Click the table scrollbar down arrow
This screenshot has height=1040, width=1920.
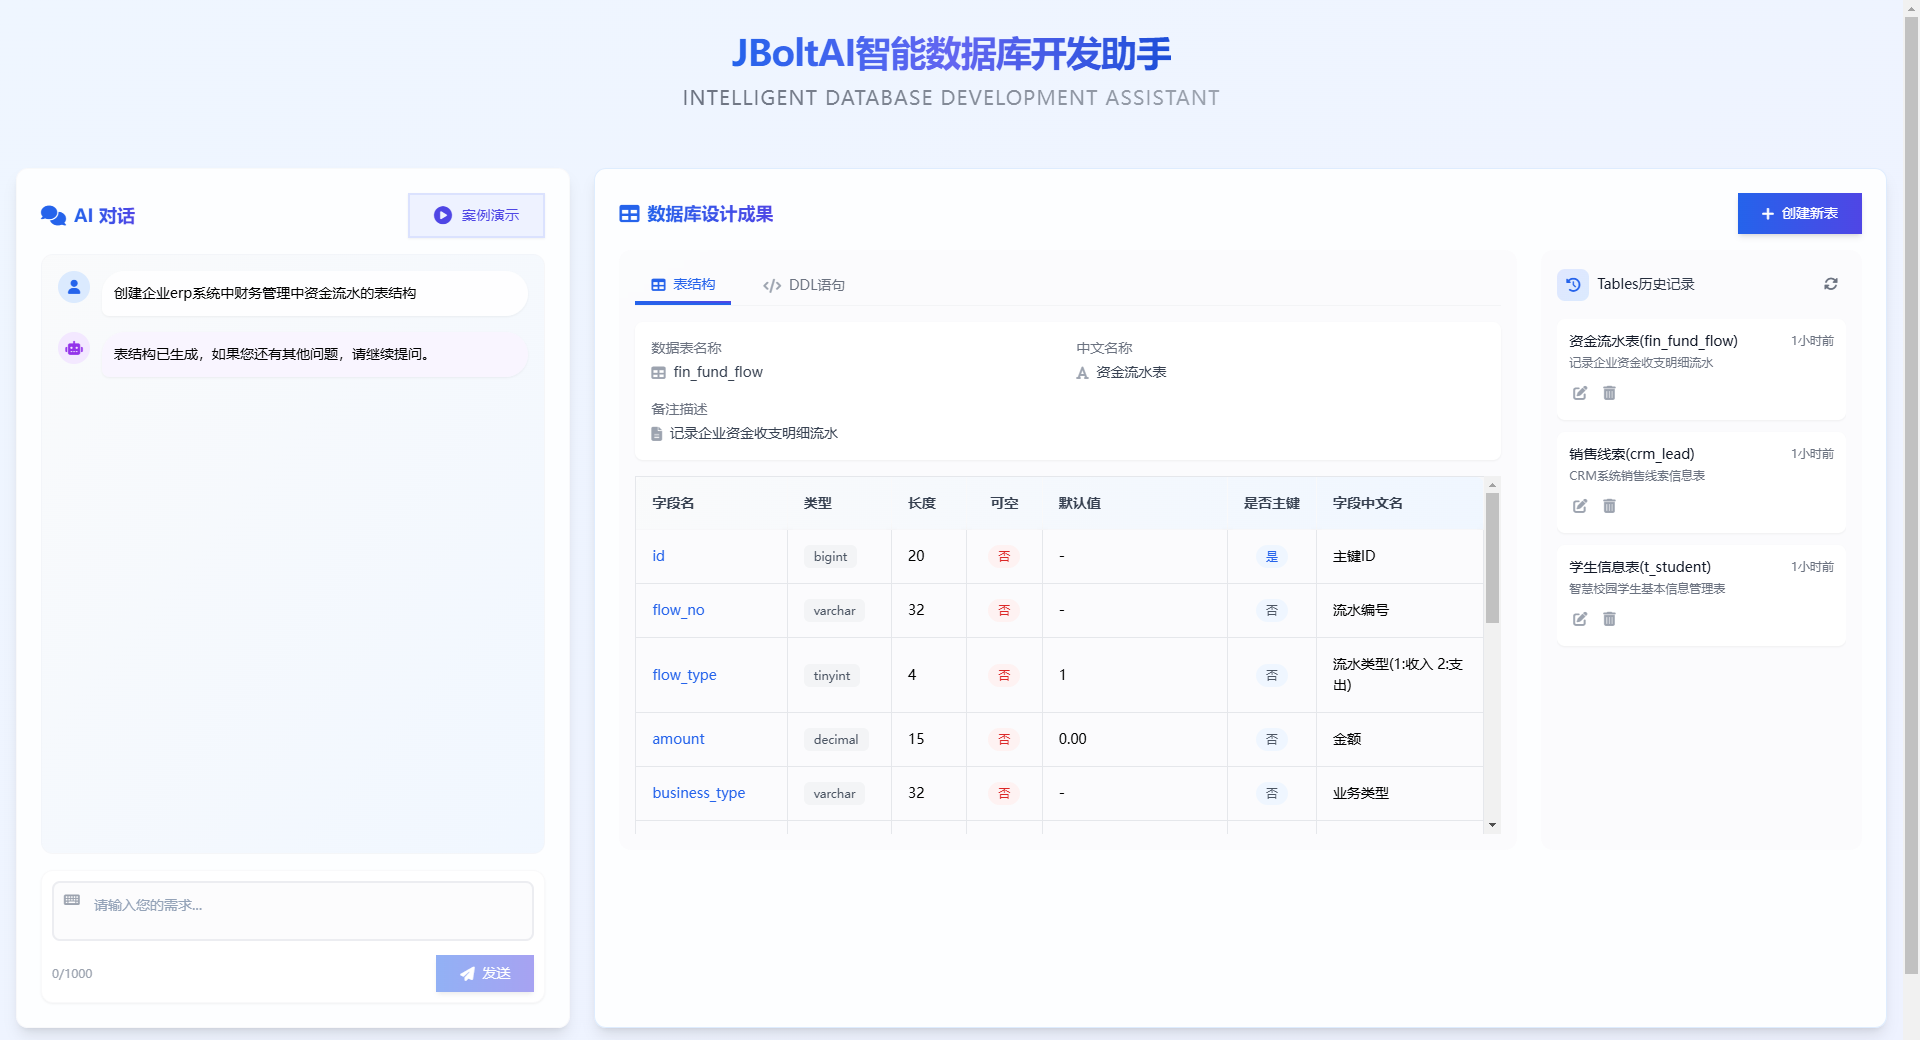pos(1492,825)
